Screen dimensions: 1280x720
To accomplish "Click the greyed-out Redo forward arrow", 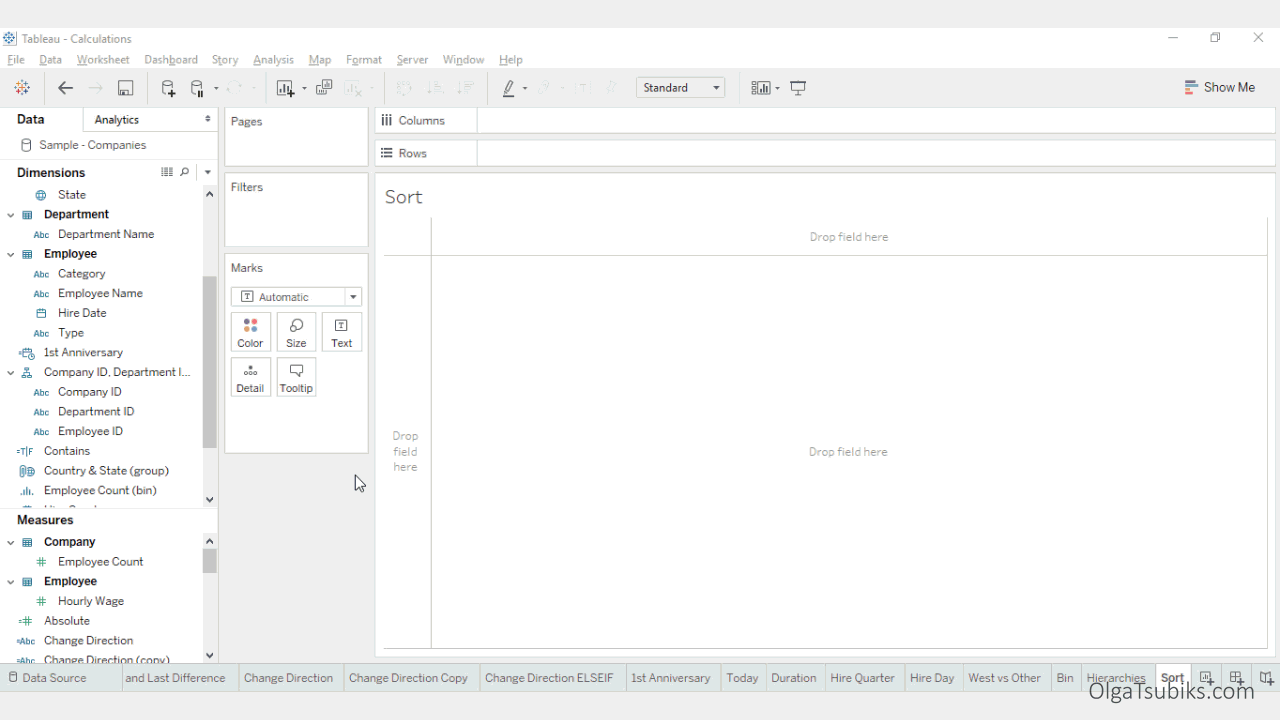I will (95, 88).
